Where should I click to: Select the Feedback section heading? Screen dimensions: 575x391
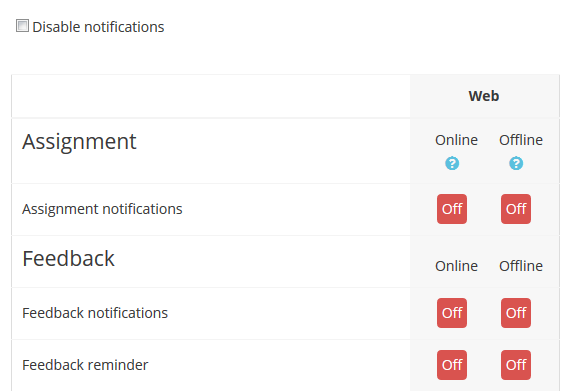click(x=69, y=259)
